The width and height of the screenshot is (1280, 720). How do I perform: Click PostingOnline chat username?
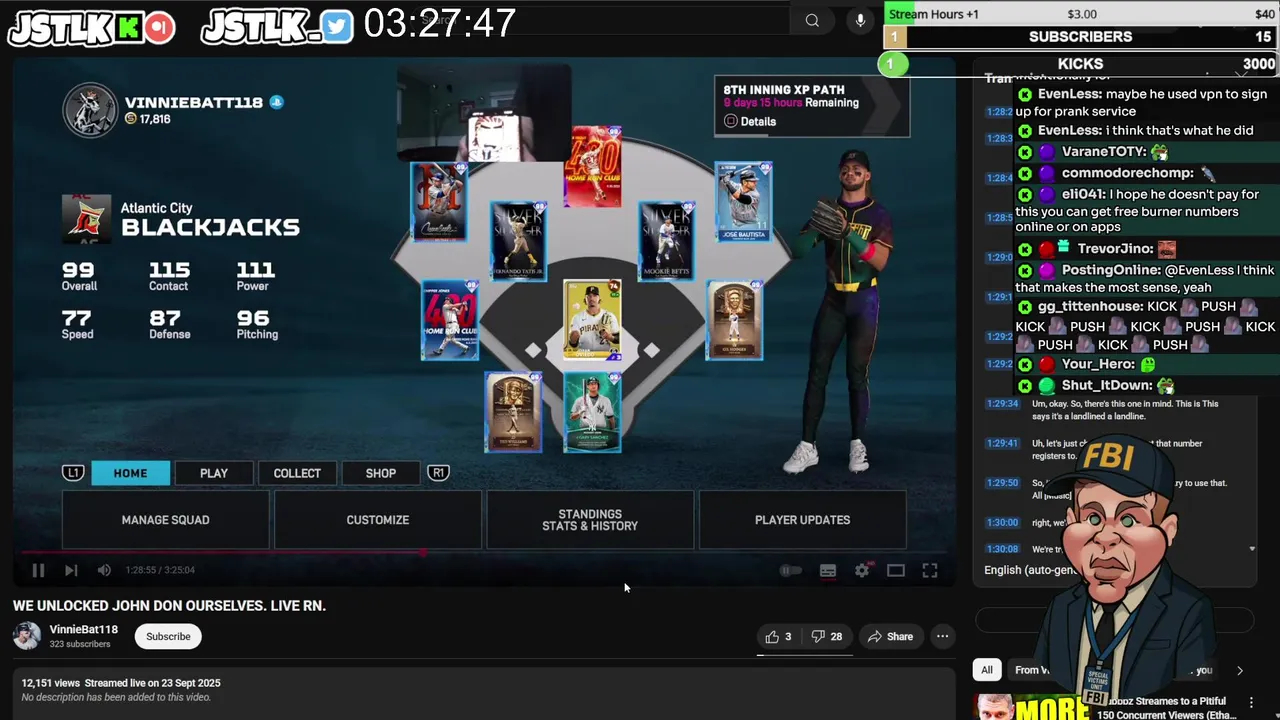1109,270
